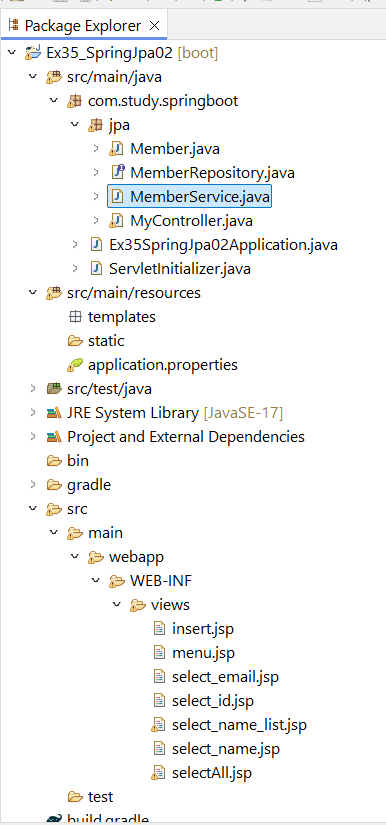Click the views folder icon
This screenshot has height=825, width=386.
click(138, 605)
